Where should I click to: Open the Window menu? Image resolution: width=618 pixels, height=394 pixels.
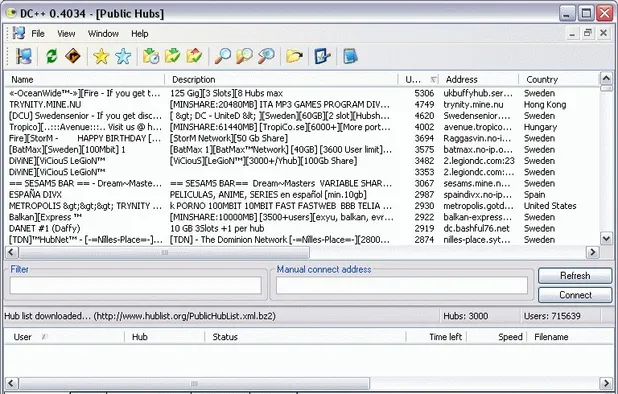click(103, 33)
